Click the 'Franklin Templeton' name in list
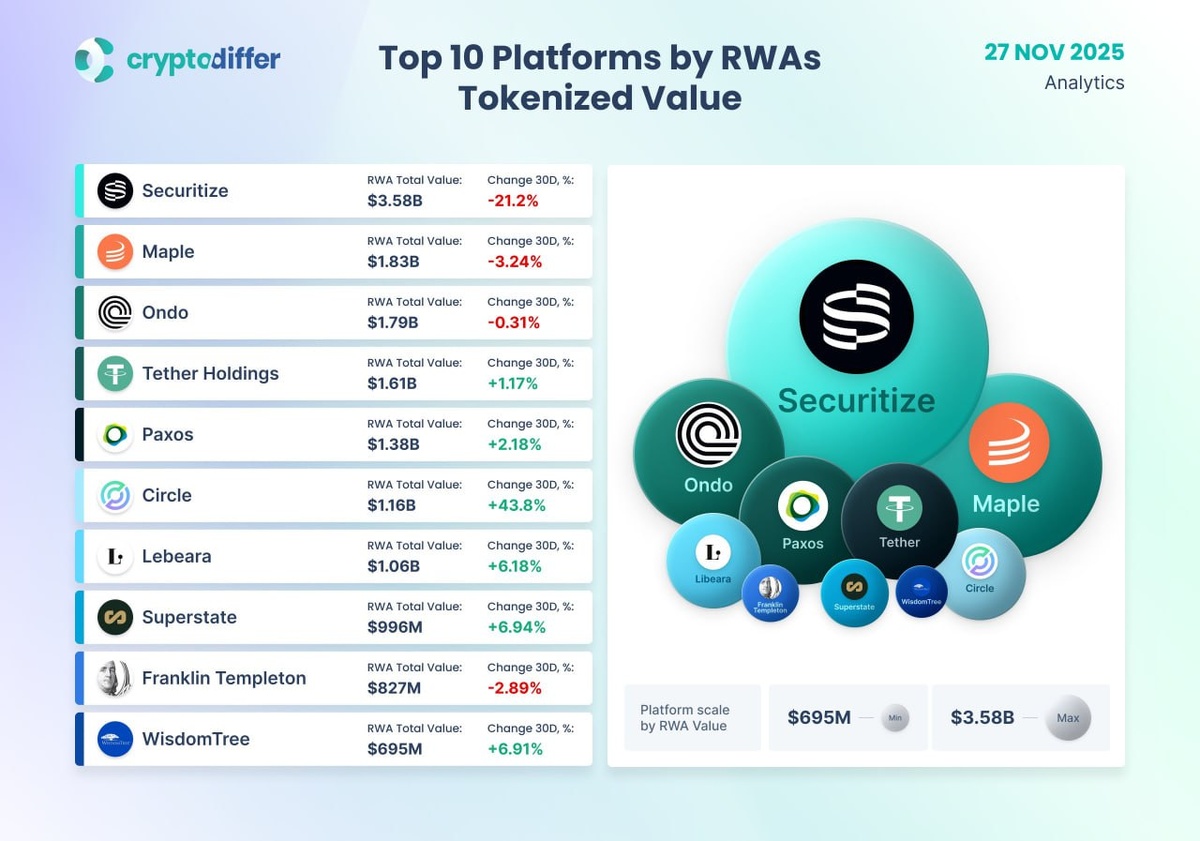Screen dimensions: 1200x841 tap(224, 679)
